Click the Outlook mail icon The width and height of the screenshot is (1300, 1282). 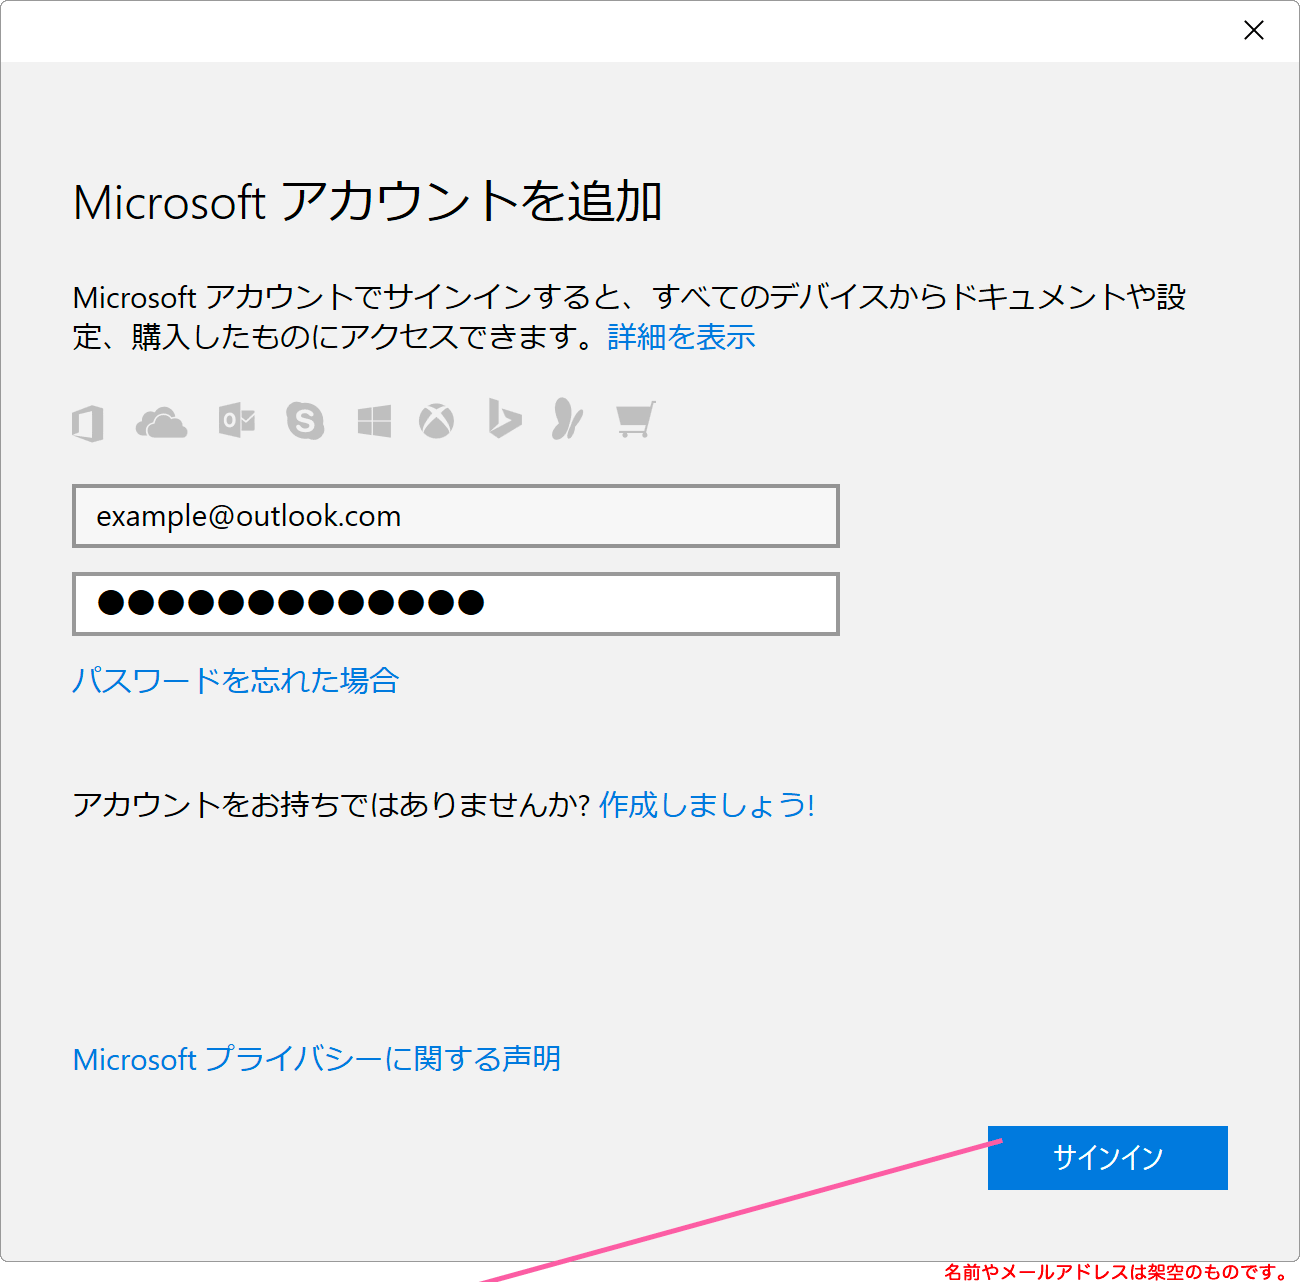coord(237,421)
